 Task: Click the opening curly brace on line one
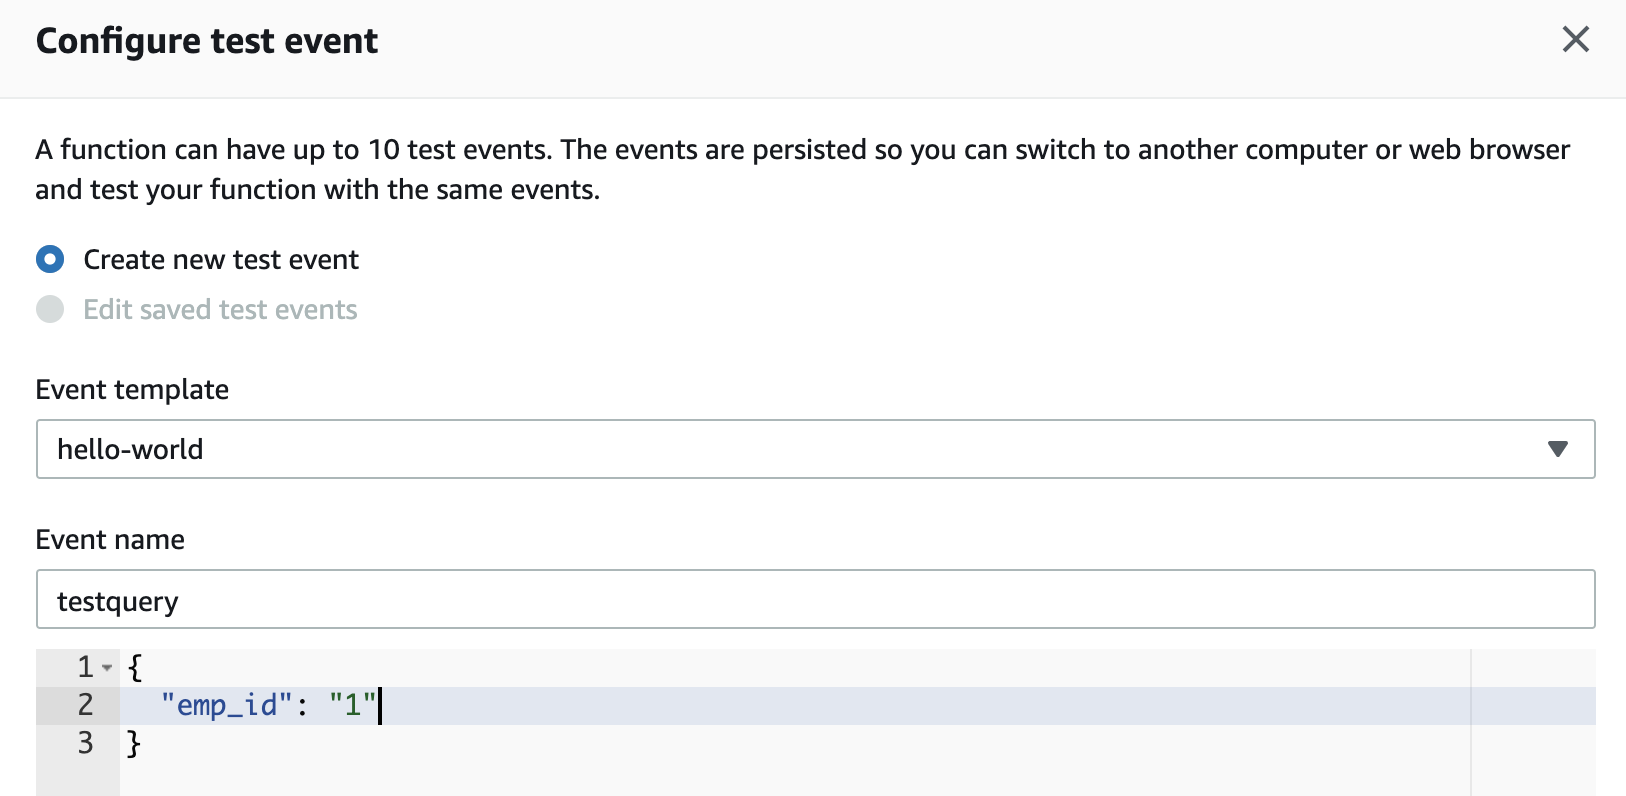[135, 667]
